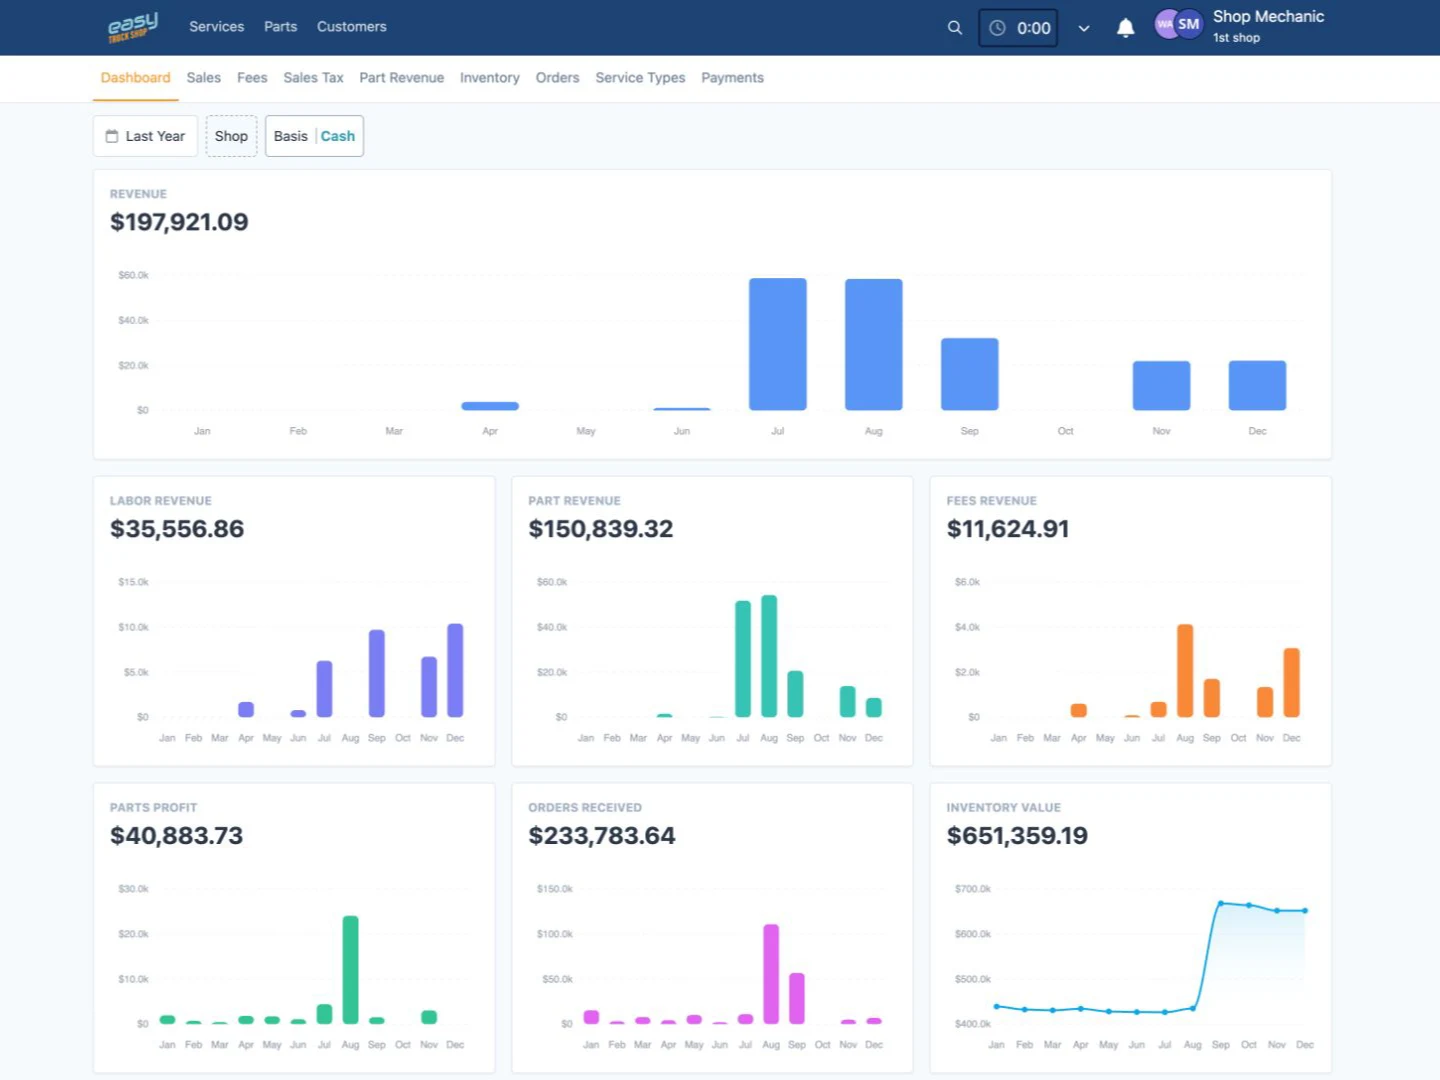Go to the Sales Tax tab
This screenshot has height=1080, width=1440.
pos(313,78)
